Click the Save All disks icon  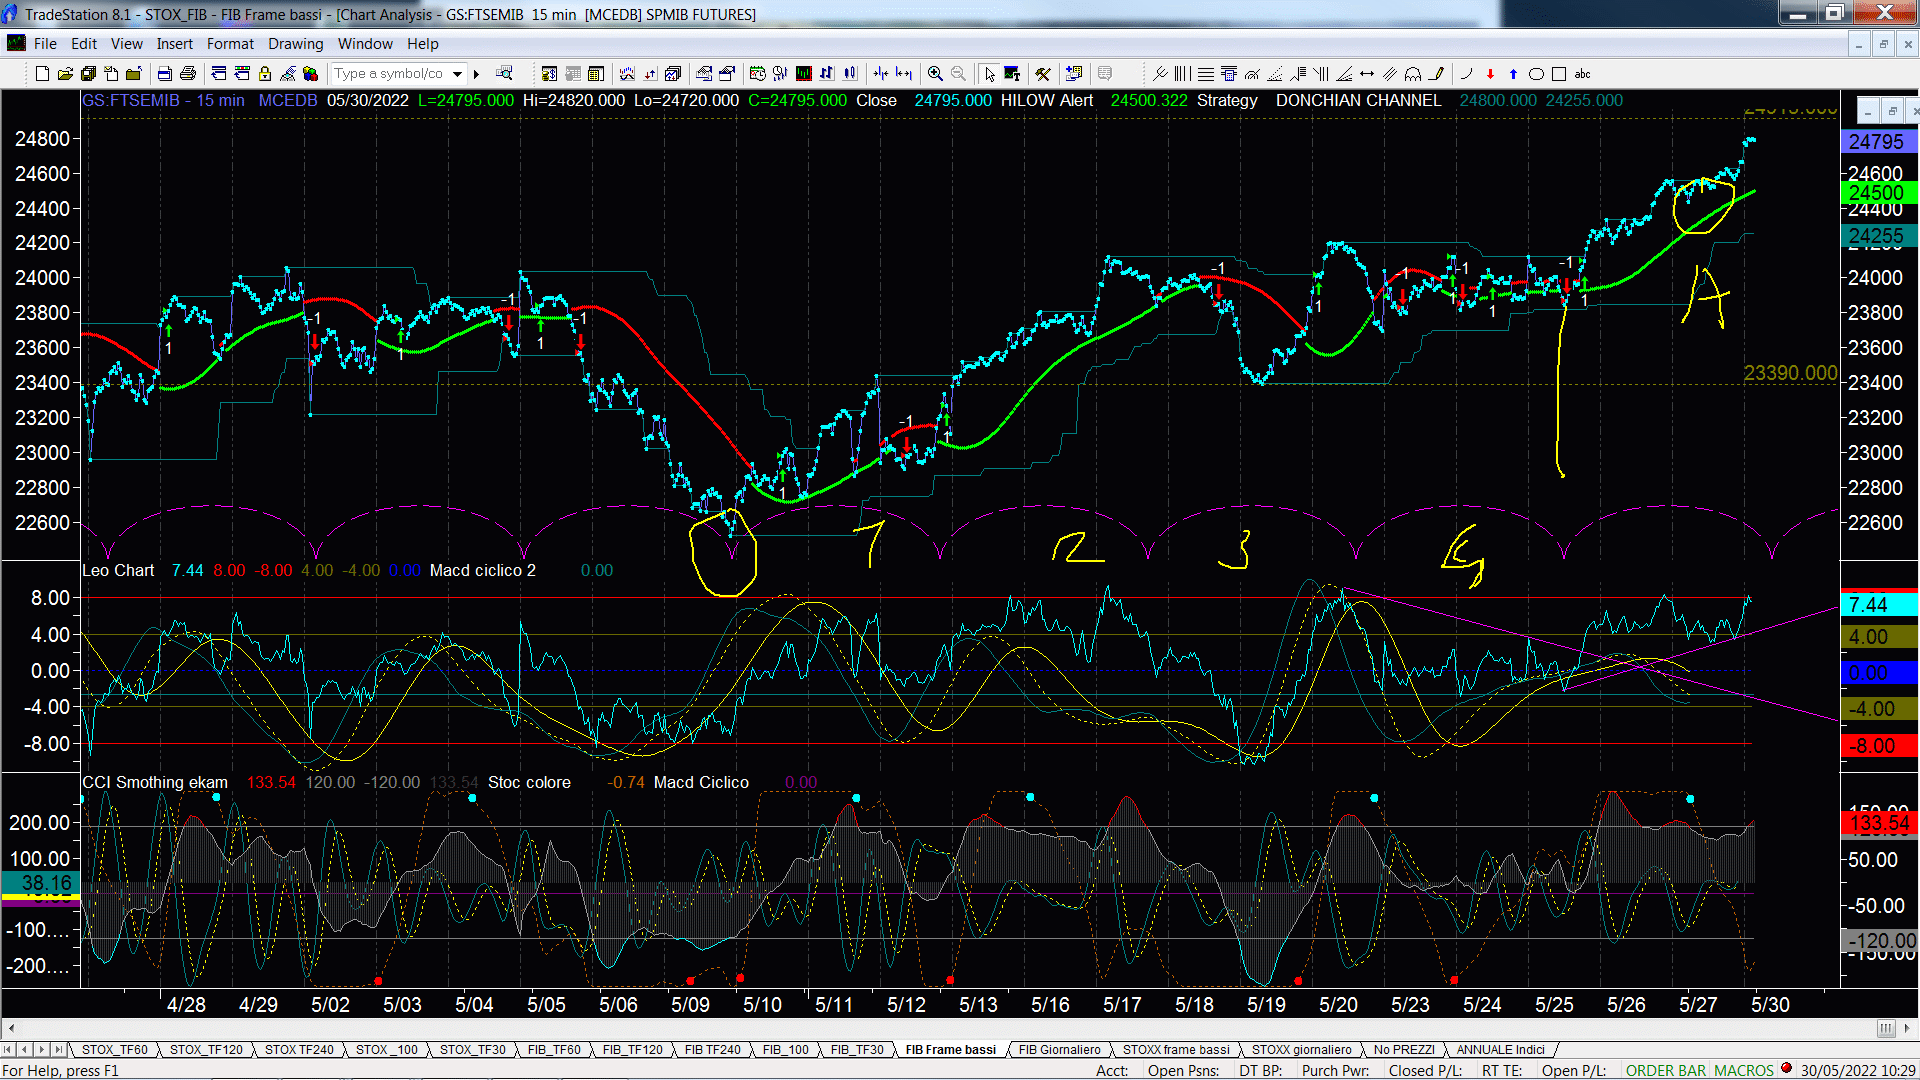click(x=88, y=74)
